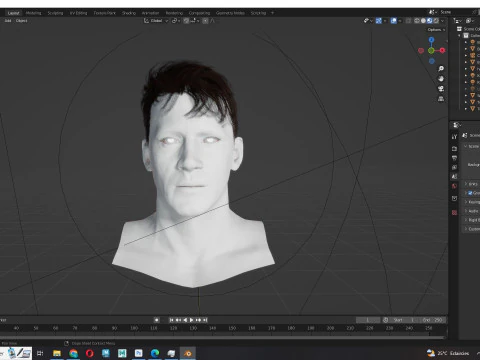Play the animation forward
480x360 pixels.
[x=192, y=320]
